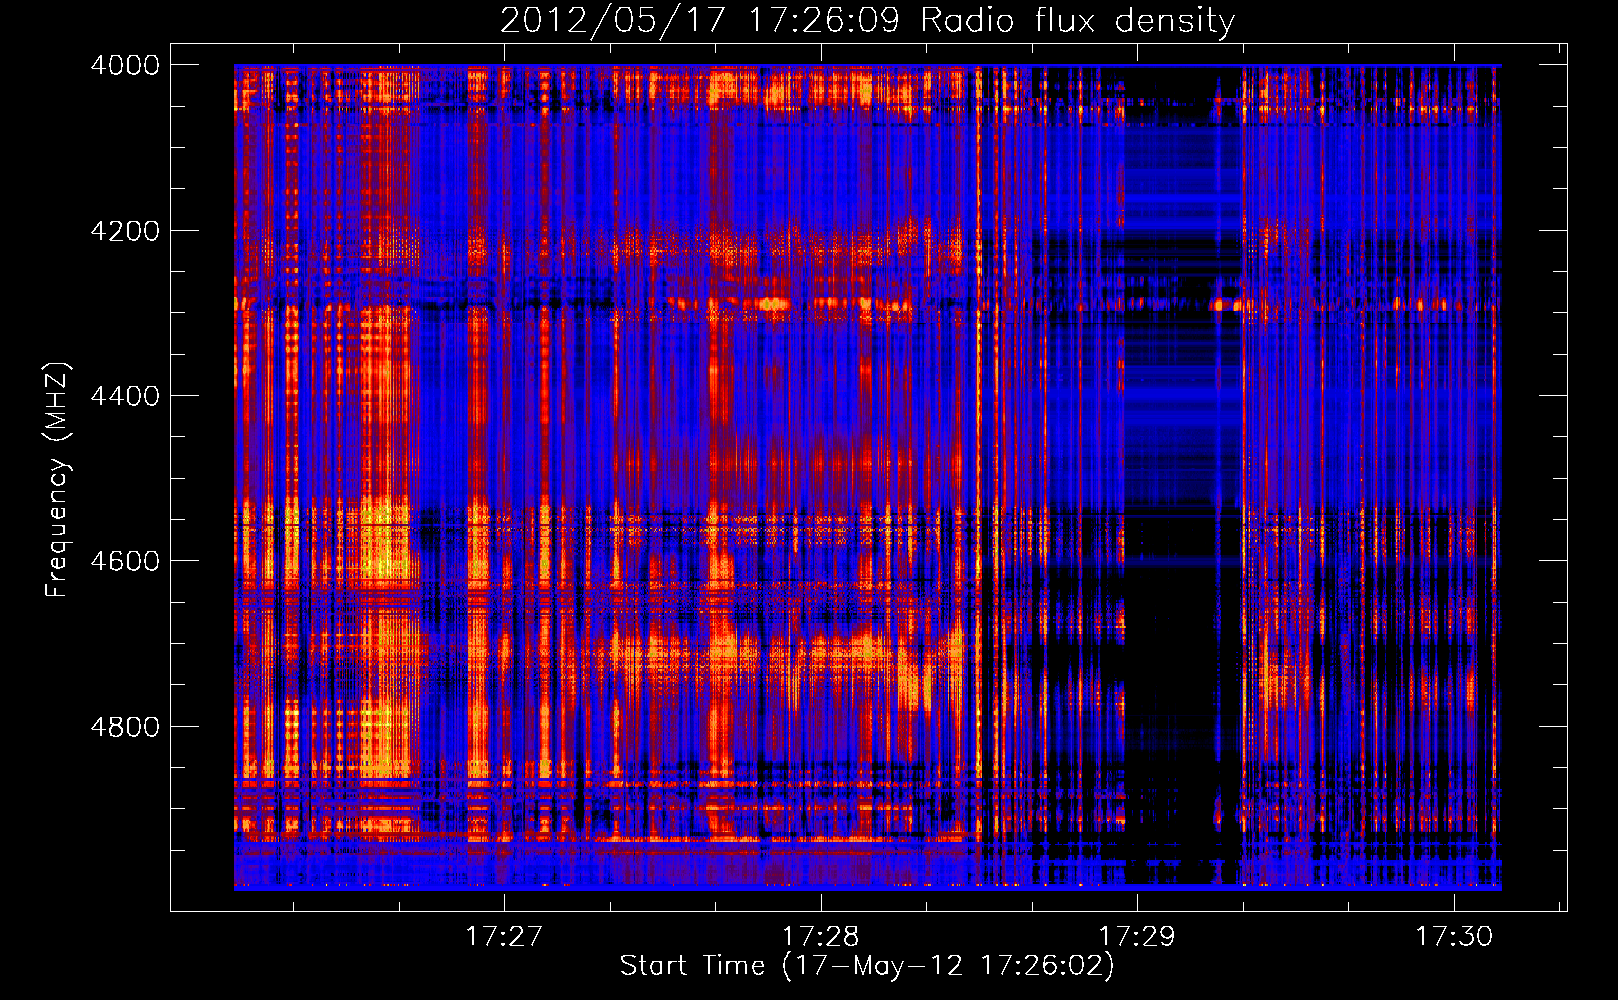Click the 4200 frequency axis label
Viewport: 1618px width, 1000px height.
(125, 231)
